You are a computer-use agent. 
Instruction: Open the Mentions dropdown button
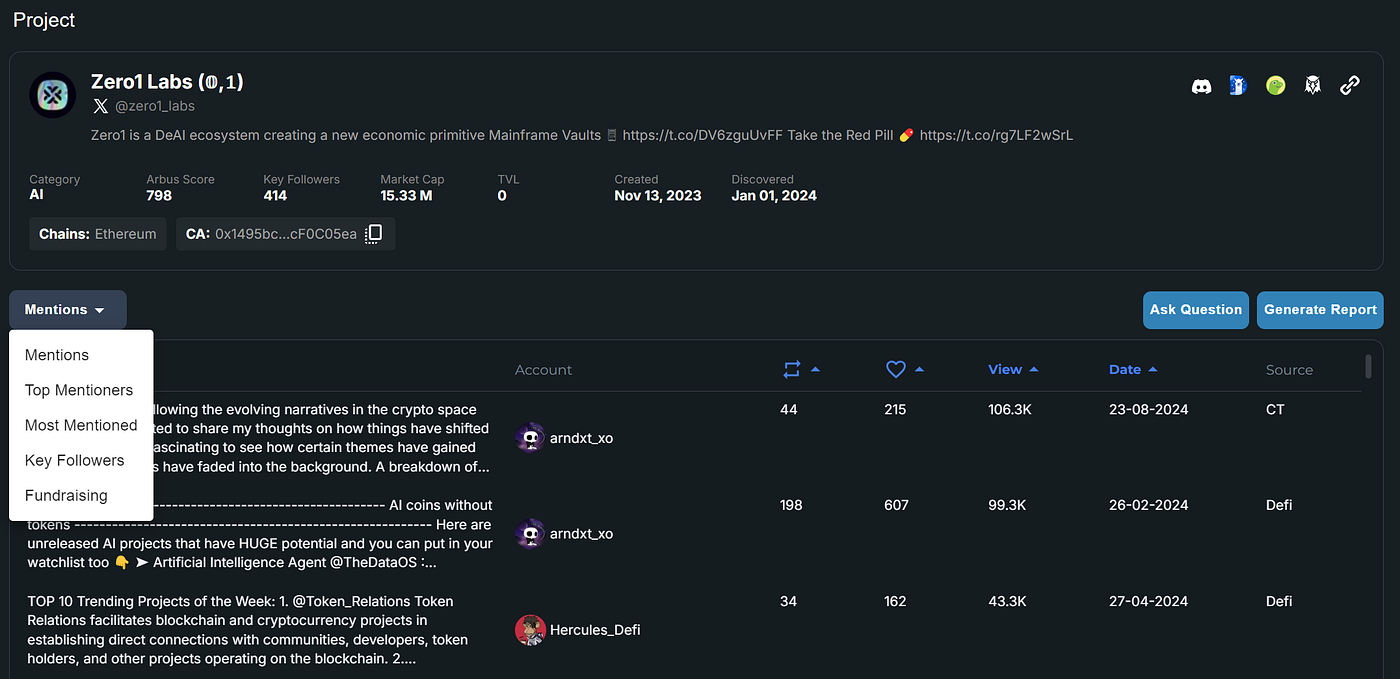pyautogui.click(x=68, y=310)
